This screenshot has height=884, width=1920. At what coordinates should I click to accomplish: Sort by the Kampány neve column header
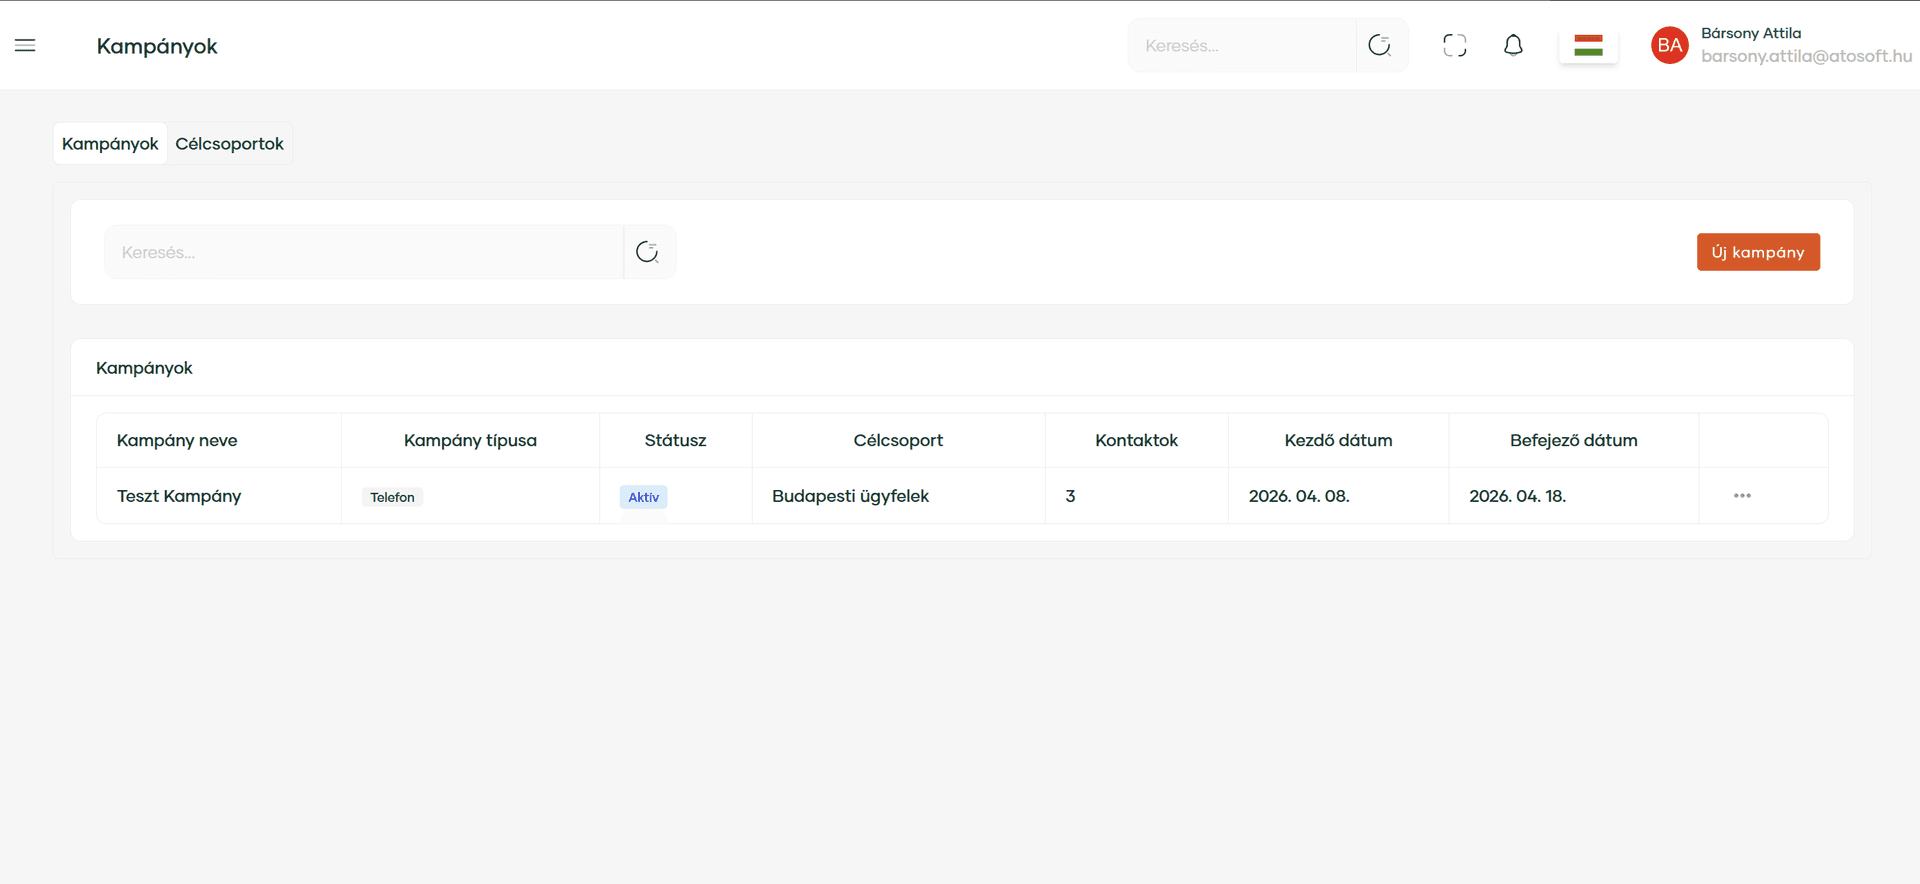tap(177, 440)
